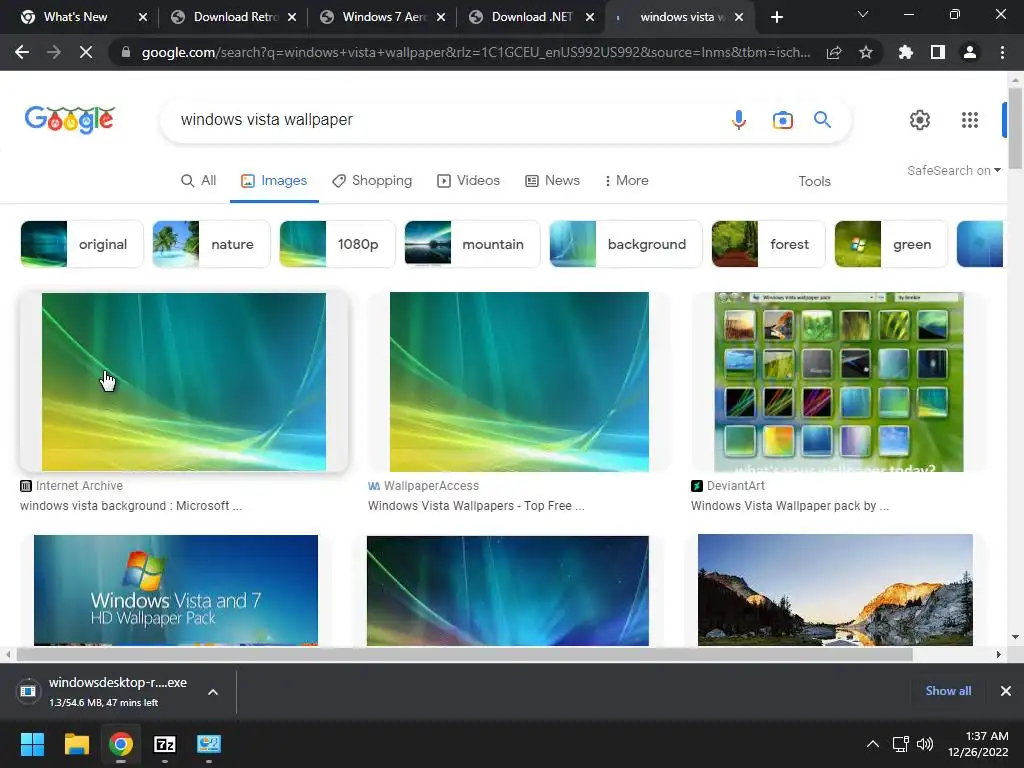Open the DeviantArt wallpaper pack thumbnail
1024x768 pixels.
(x=839, y=382)
